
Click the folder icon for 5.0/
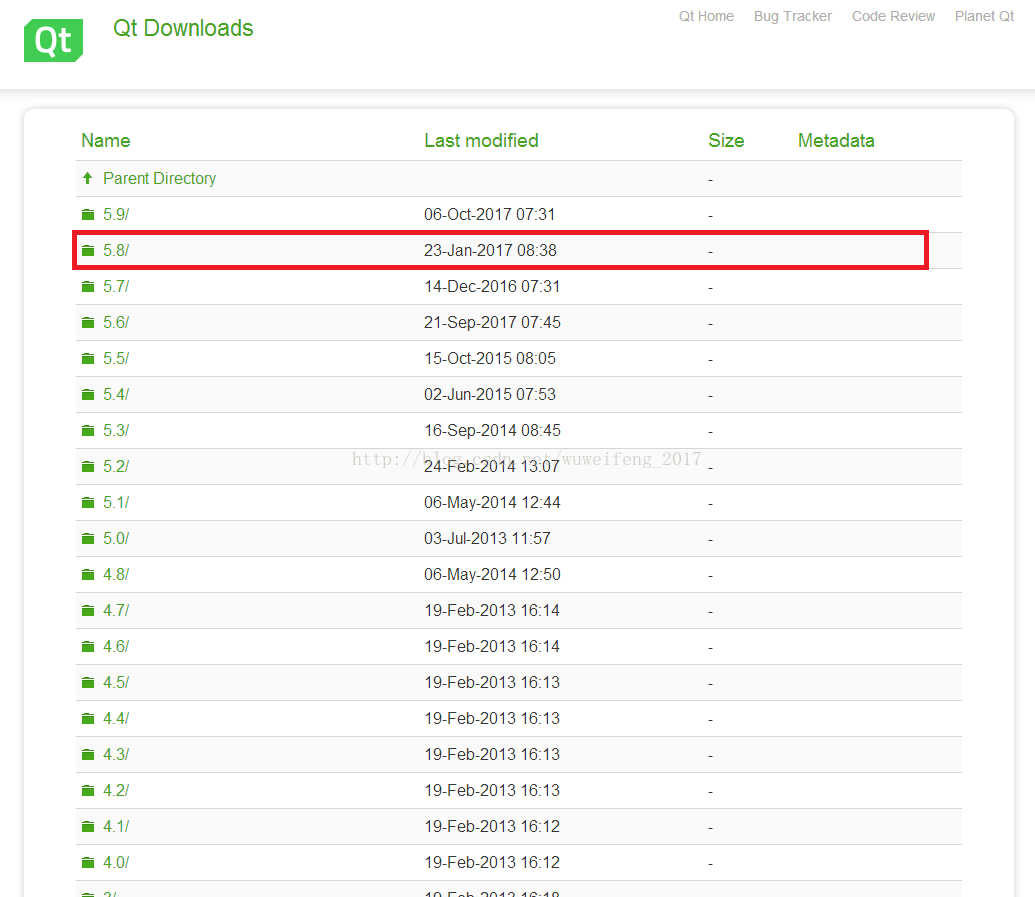pos(88,538)
